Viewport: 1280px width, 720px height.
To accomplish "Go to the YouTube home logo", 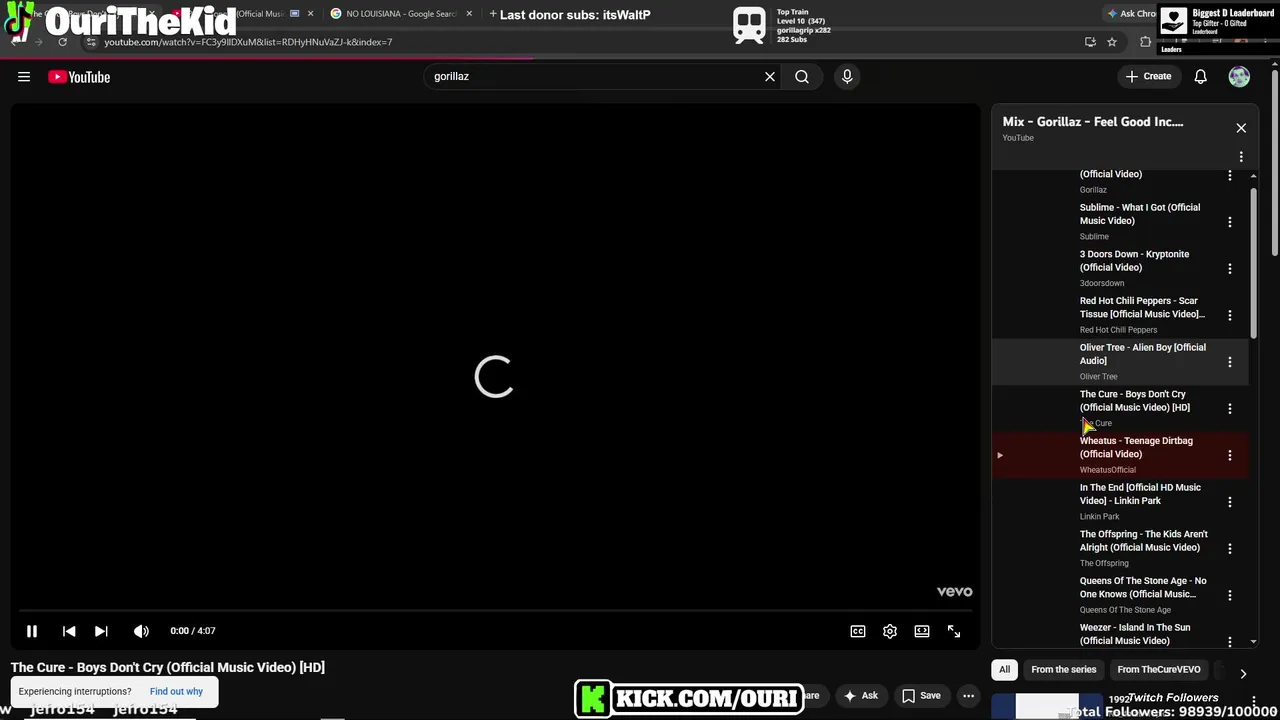I will click(79, 77).
